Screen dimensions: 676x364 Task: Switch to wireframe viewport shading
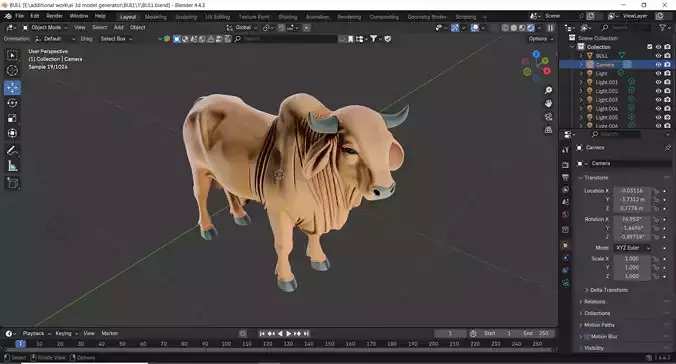click(x=505, y=28)
